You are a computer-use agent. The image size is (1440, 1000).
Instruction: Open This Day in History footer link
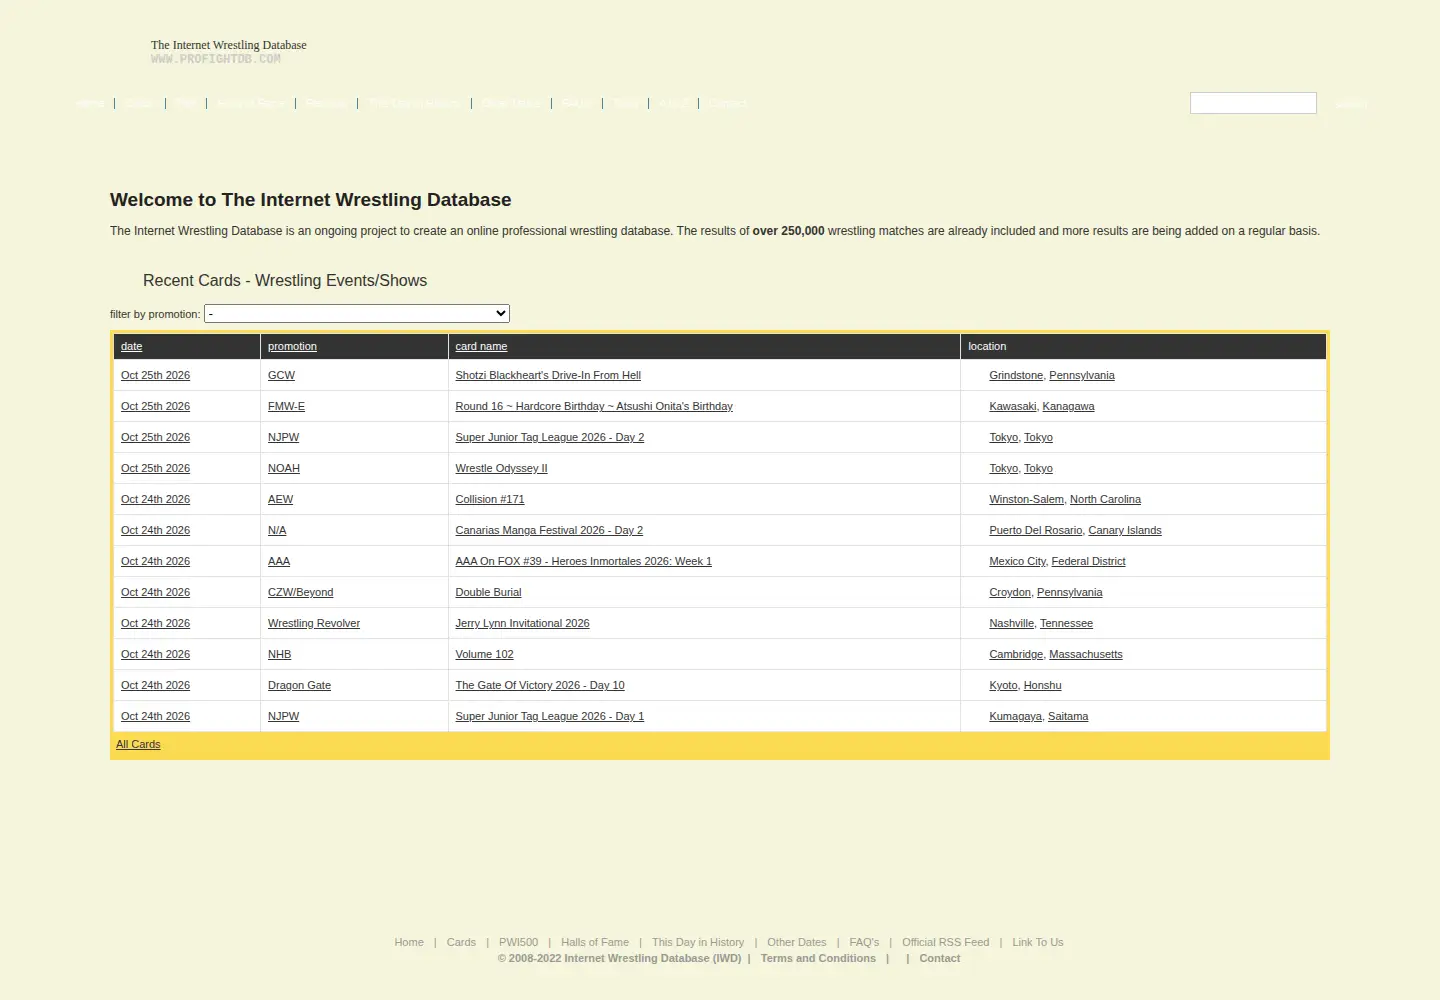tap(698, 942)
